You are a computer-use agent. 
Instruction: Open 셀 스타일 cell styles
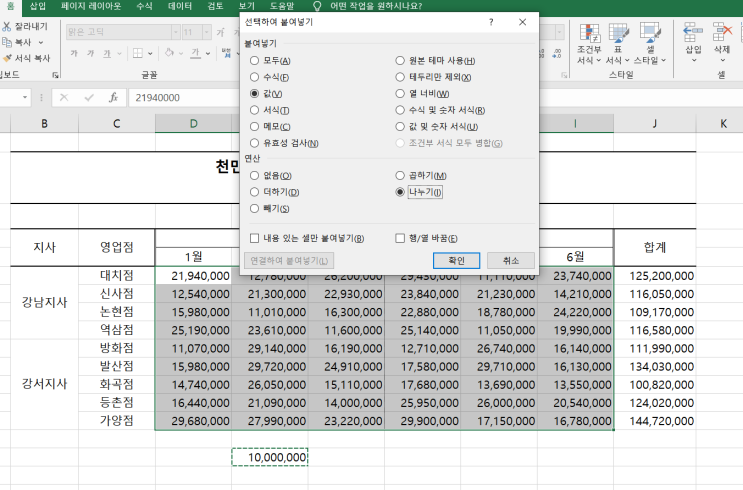(650, 45)
